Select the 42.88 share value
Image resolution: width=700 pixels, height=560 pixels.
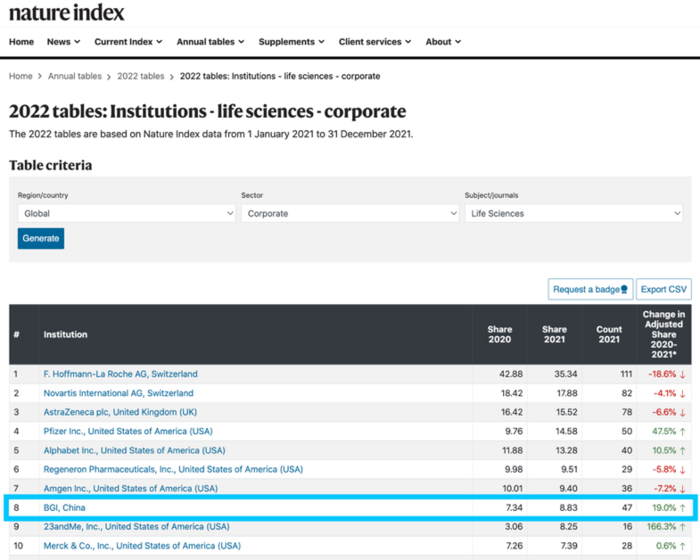tap(511, 374)
